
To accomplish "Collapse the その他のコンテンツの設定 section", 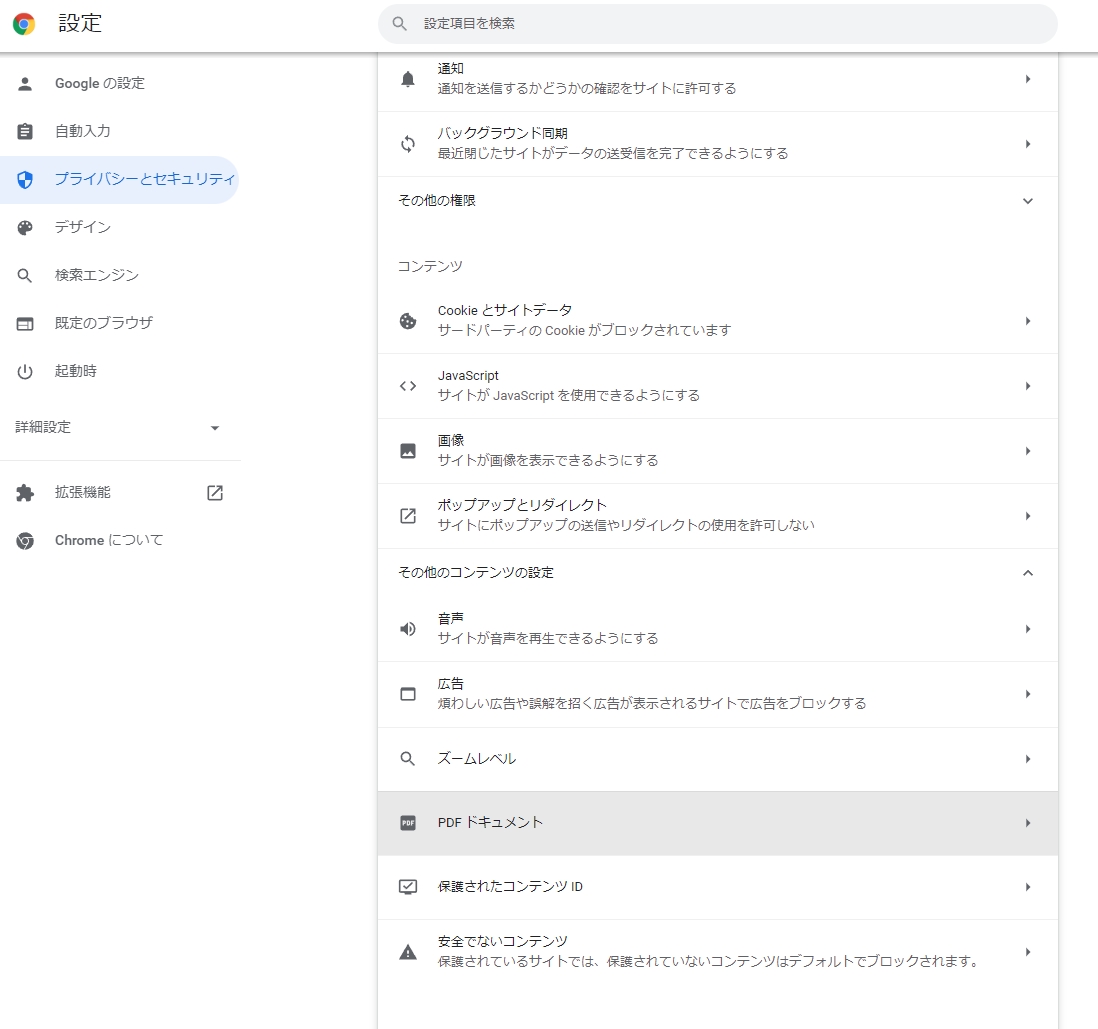I will tap(1027, 573).
